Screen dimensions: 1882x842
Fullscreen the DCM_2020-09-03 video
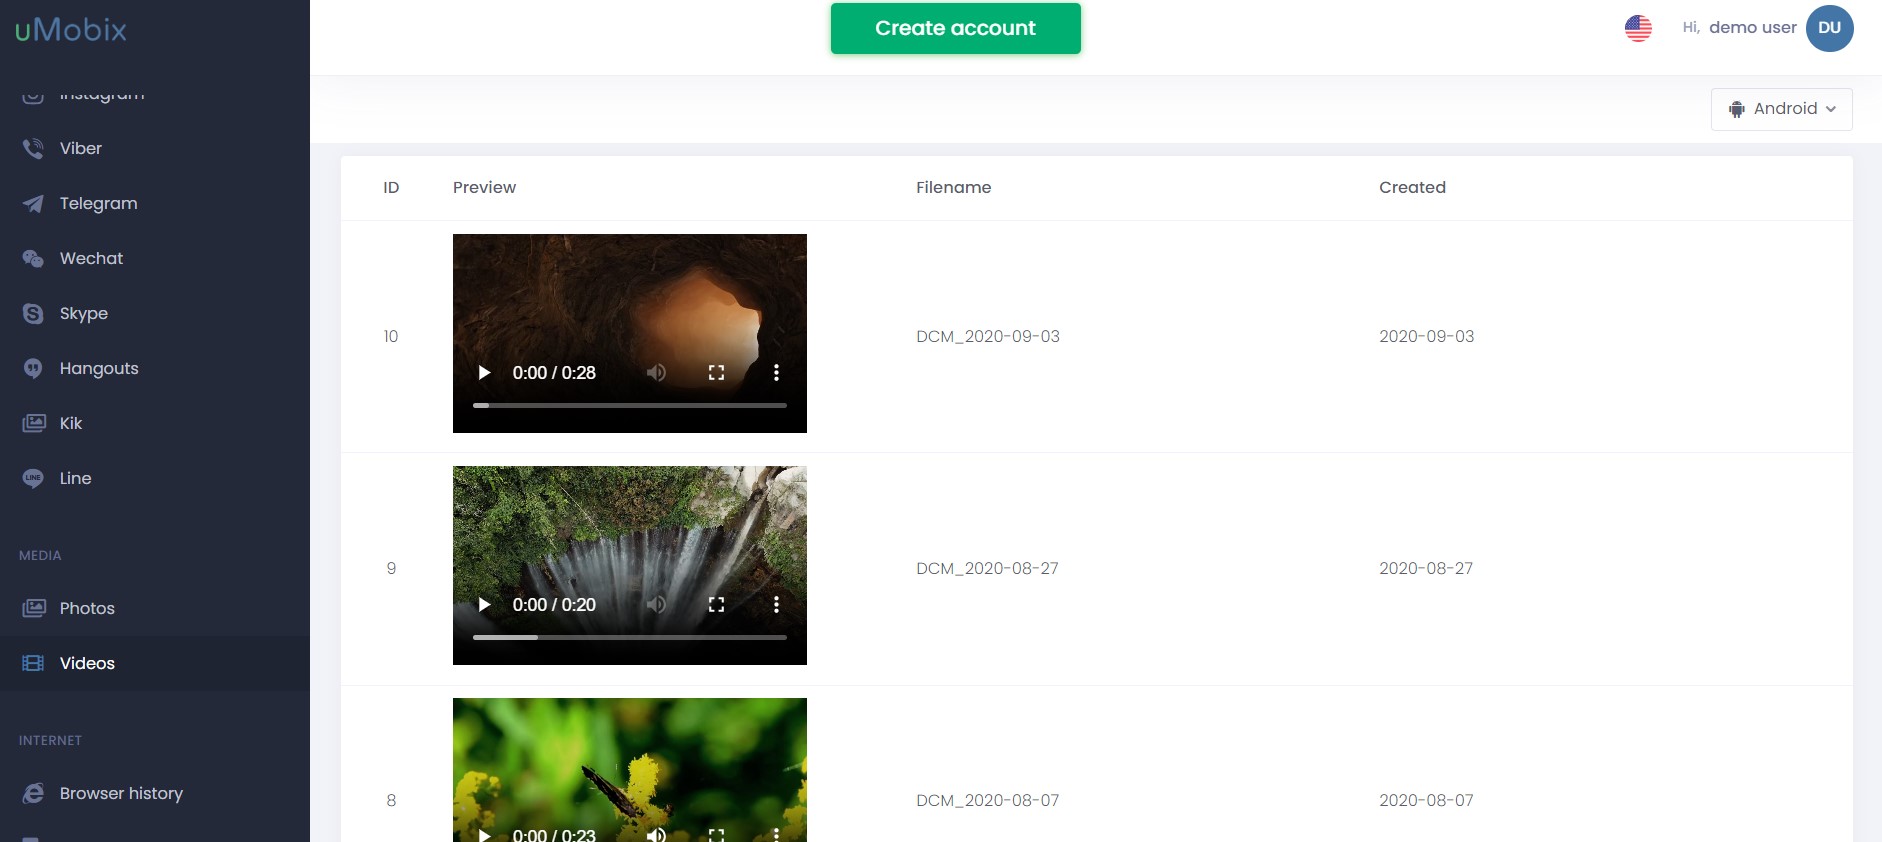point(716,373)
